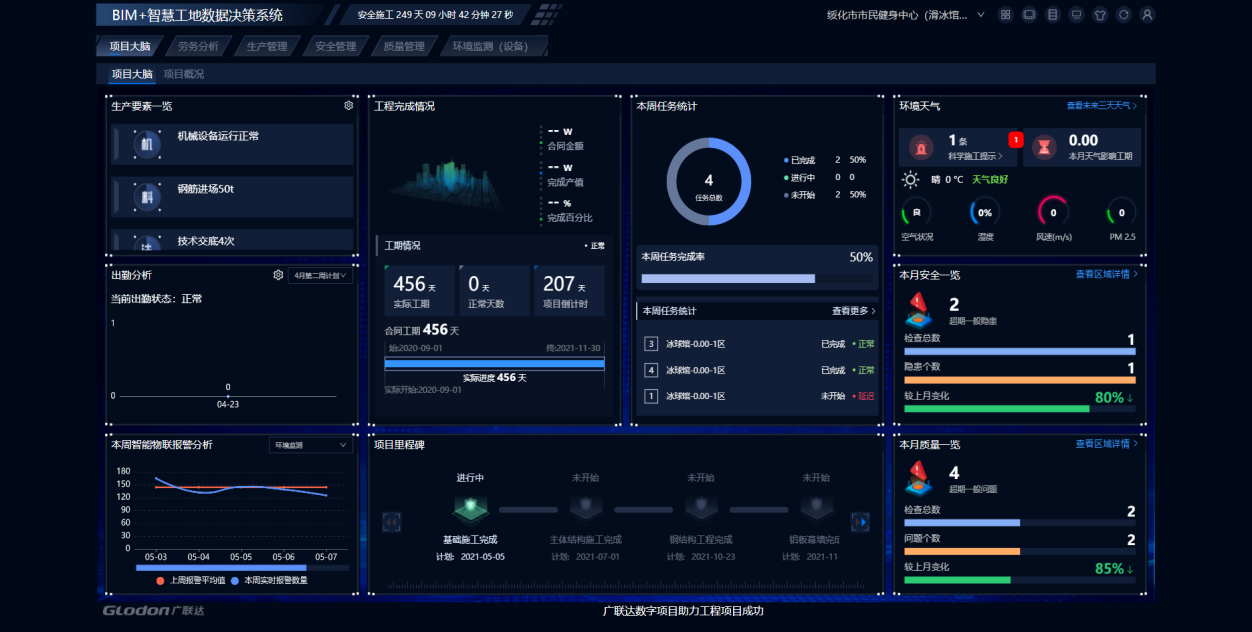This screenshot has width=1252, height=632.
Task: Open the user profile icon
Action: [x=1147, y=15]
